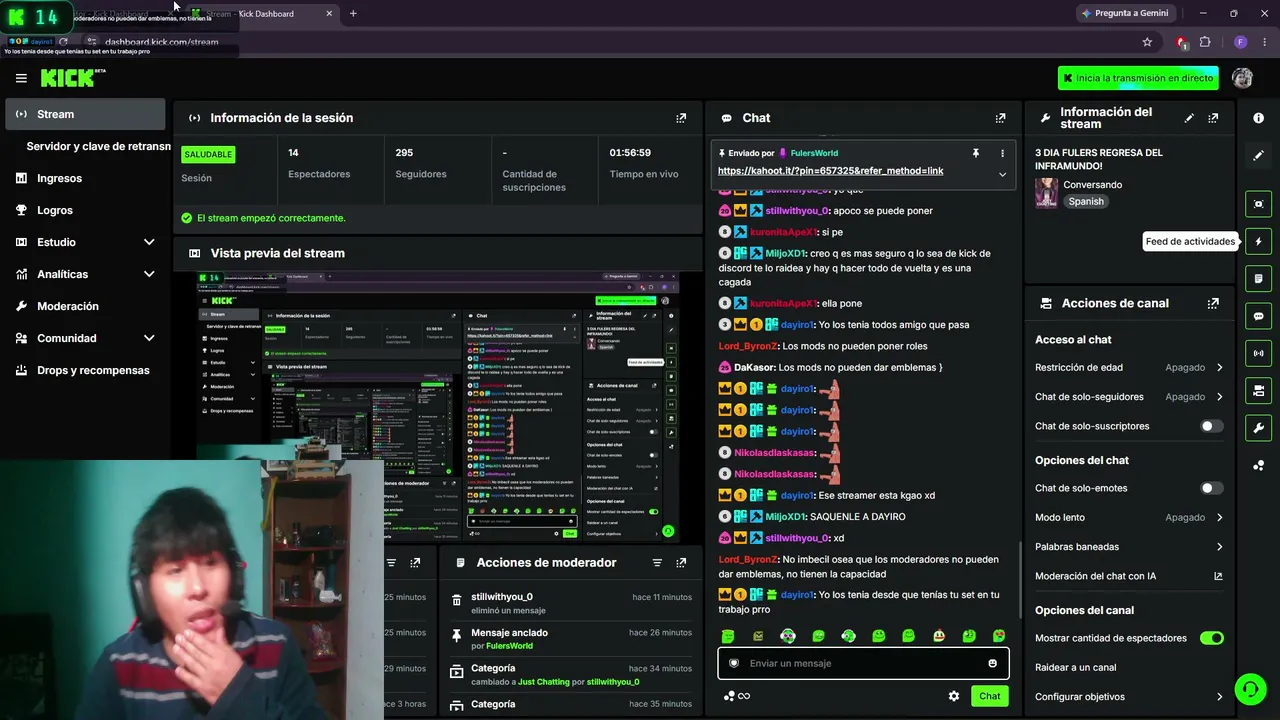Open chat settings gear icon
The width and height of the screenshot is (1280, 720).
pos(953,696)
